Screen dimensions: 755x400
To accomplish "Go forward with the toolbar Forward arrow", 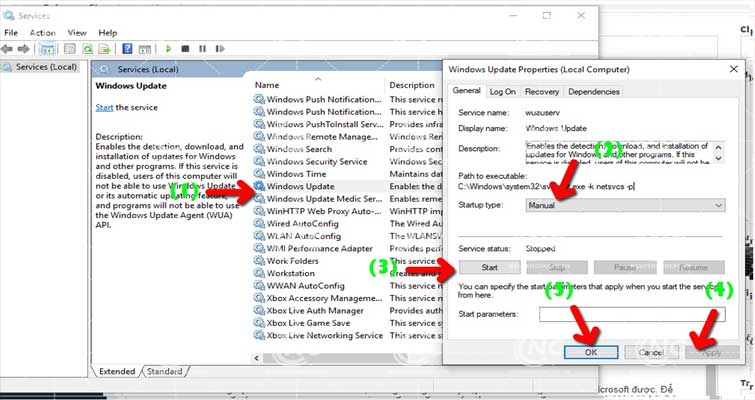I will tap(23, 49).
